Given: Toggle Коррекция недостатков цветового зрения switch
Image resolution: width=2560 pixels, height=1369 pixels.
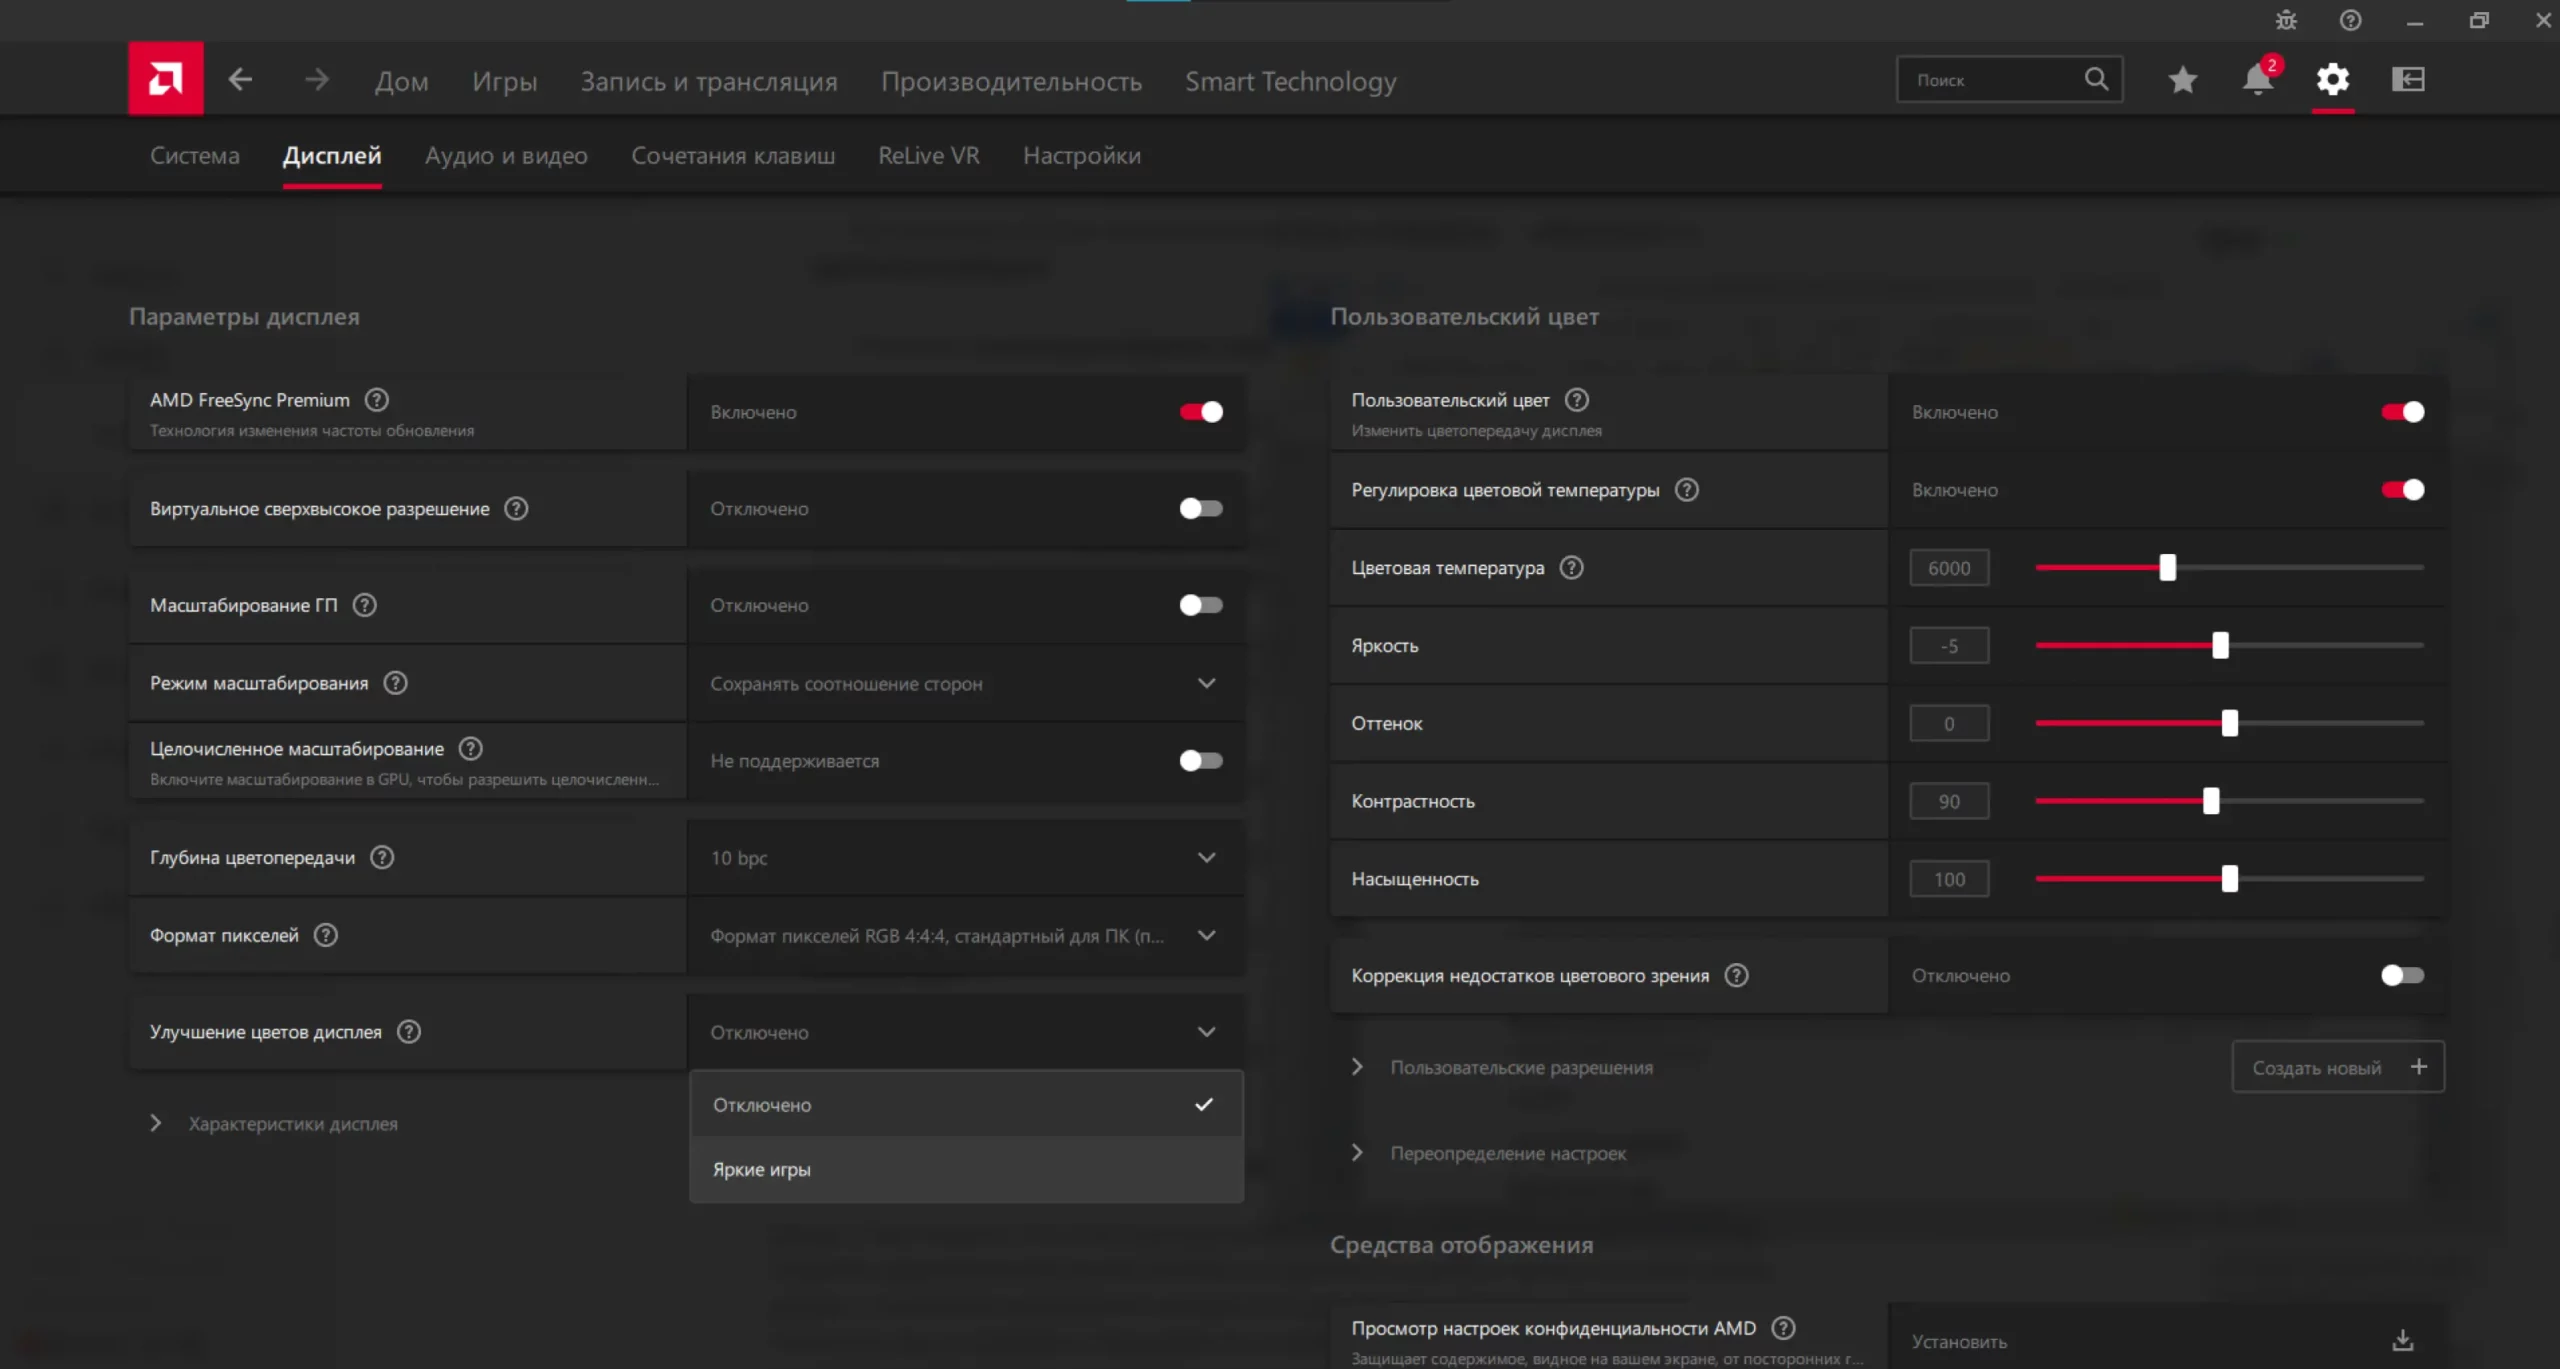Looking at the screenshot, I should pyautogui.click(x=2402, y=975).
